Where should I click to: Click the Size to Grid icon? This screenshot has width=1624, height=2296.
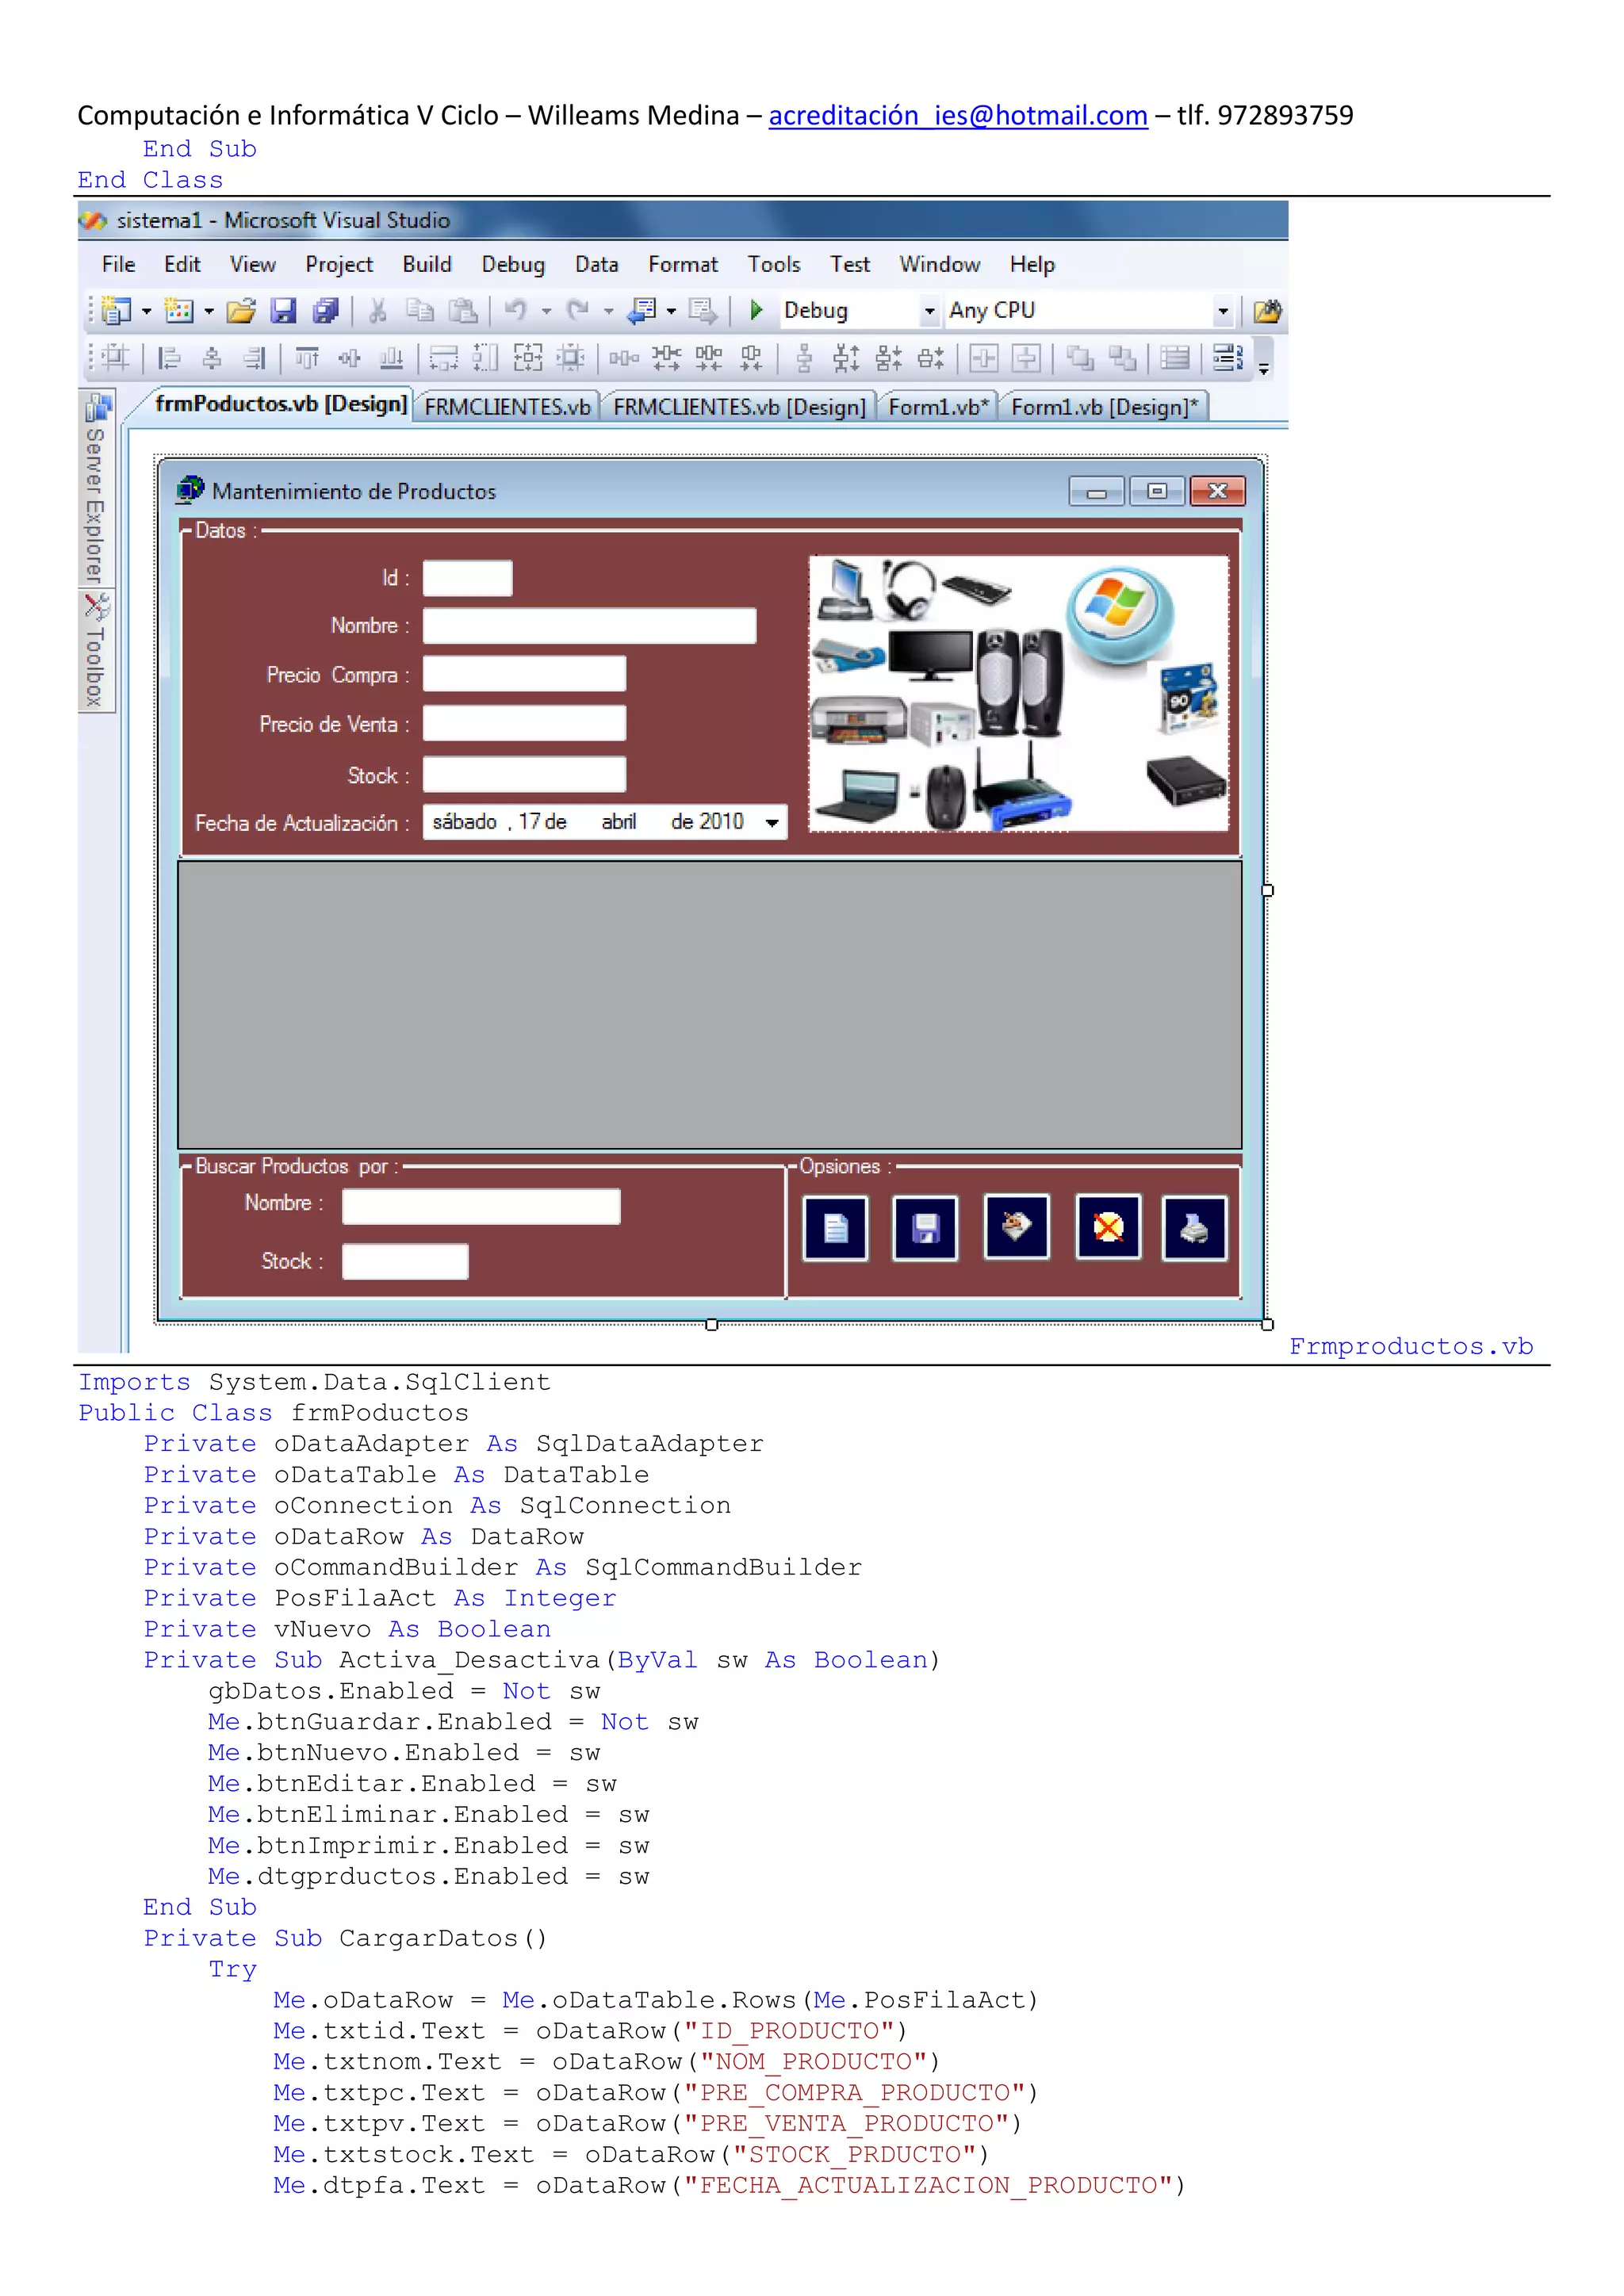click(570, 358)
